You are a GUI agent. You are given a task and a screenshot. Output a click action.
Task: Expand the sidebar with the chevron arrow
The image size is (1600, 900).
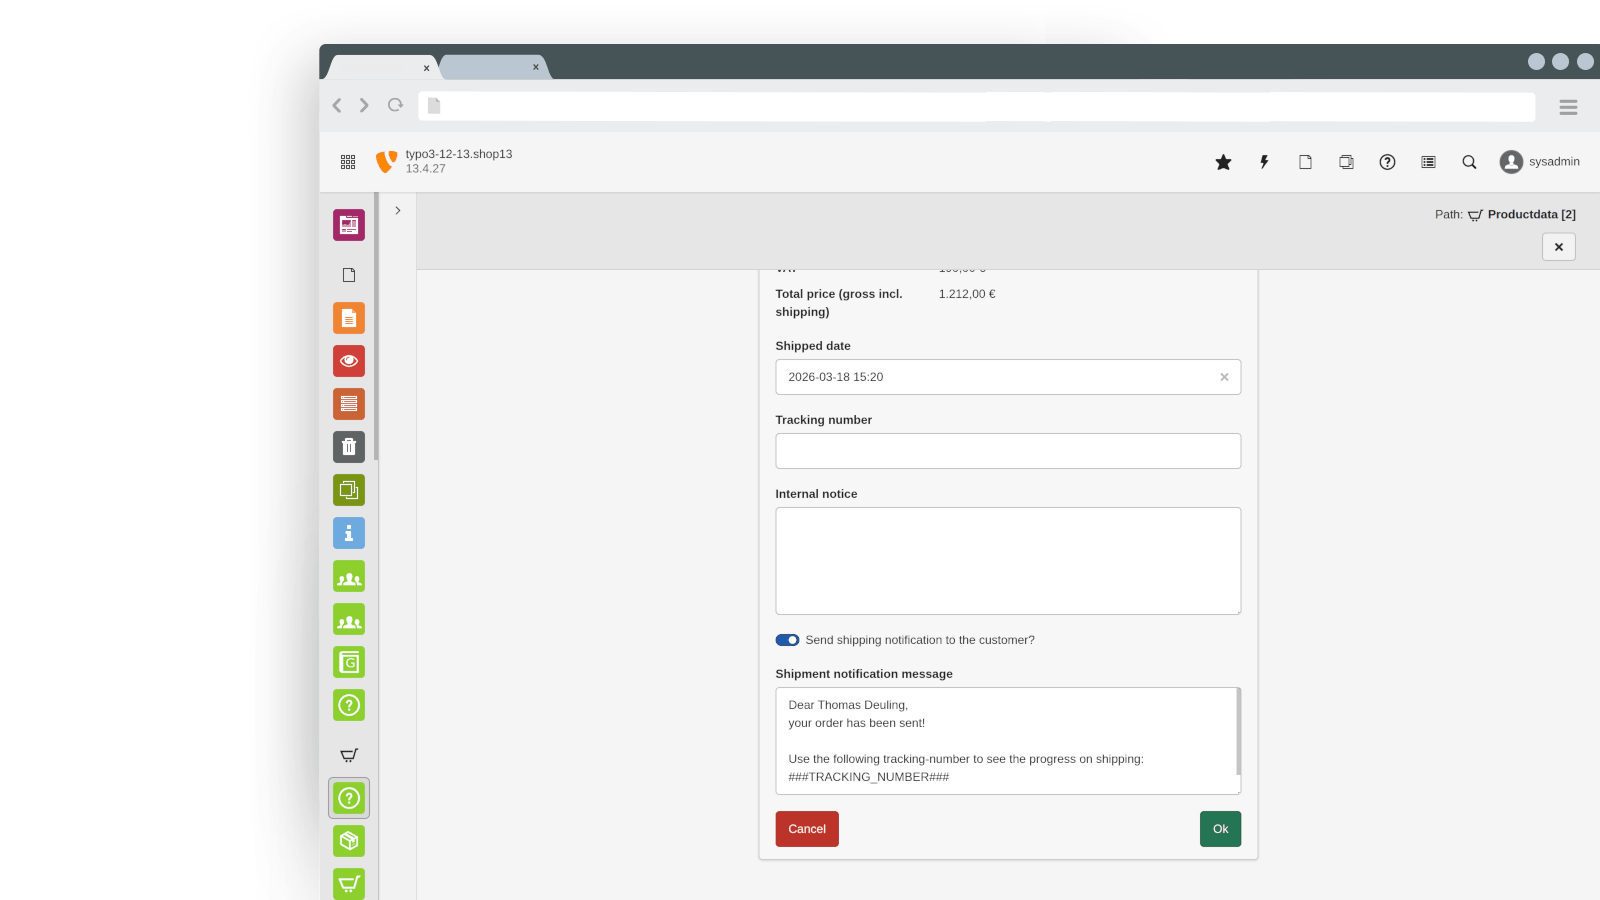click(x=398, y=210)
